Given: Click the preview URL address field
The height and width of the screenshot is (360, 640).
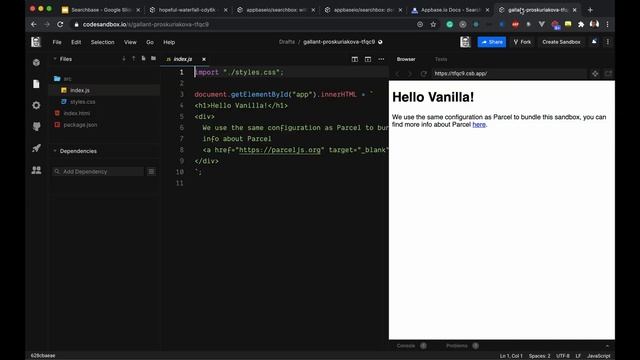Looking at the screenshot, I should tap(509, 73).
